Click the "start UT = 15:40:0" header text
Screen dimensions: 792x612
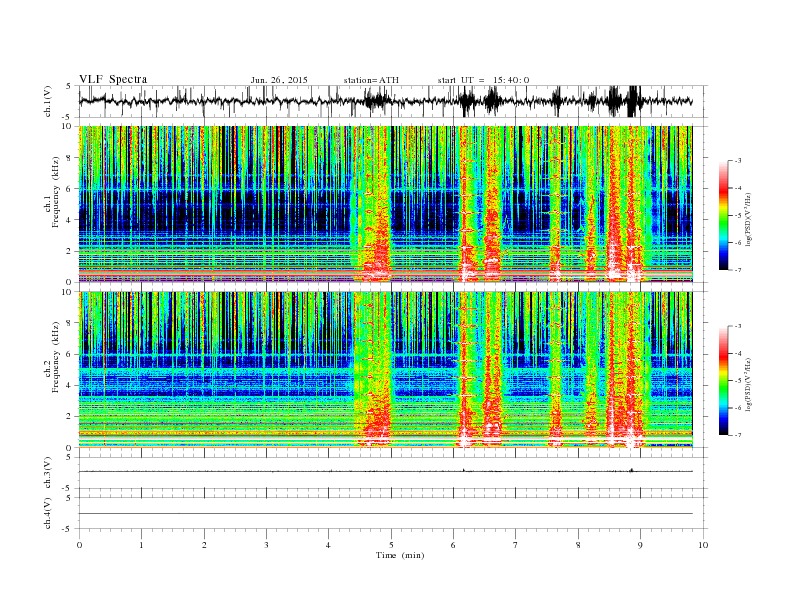click(x=483, y=80)
